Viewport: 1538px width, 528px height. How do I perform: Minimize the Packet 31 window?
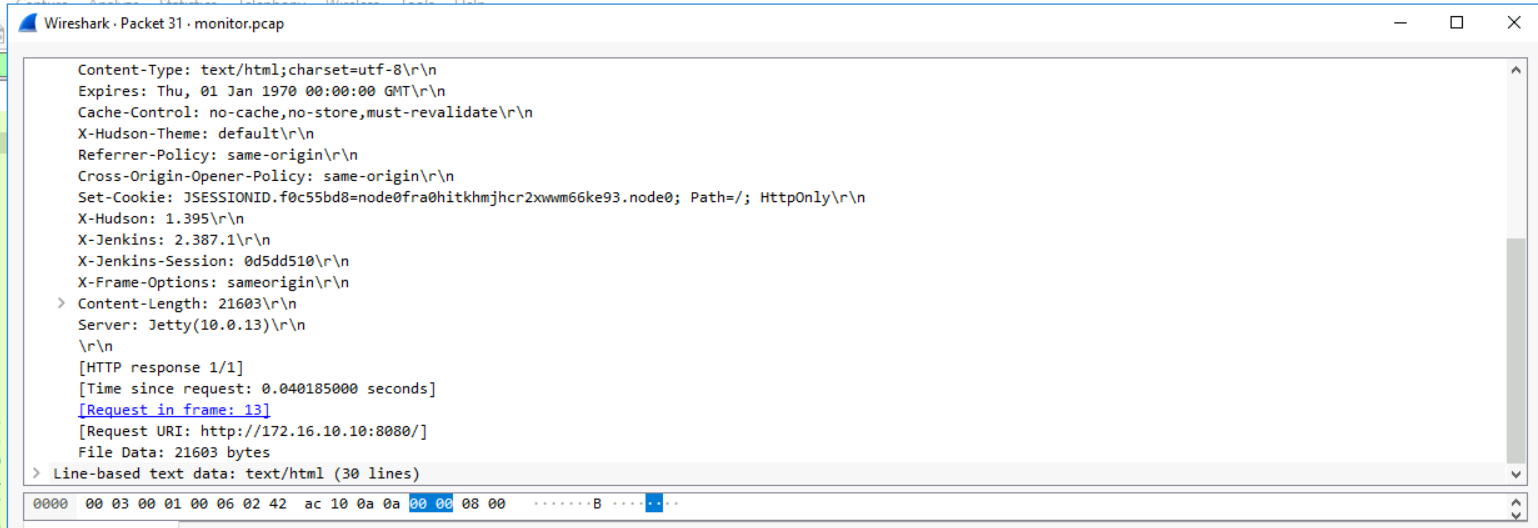(x=1399, y=23)
